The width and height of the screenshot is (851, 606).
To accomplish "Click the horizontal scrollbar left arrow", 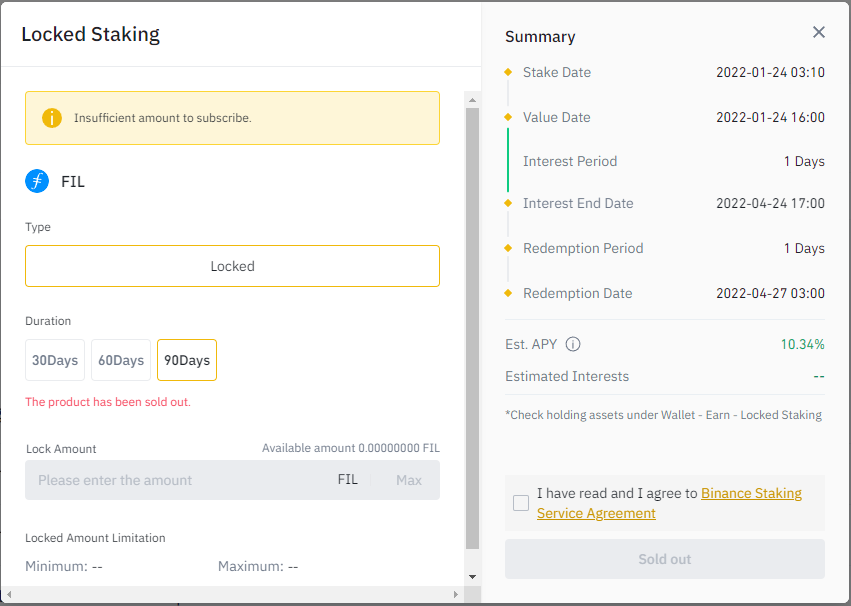I will (8, 595).
